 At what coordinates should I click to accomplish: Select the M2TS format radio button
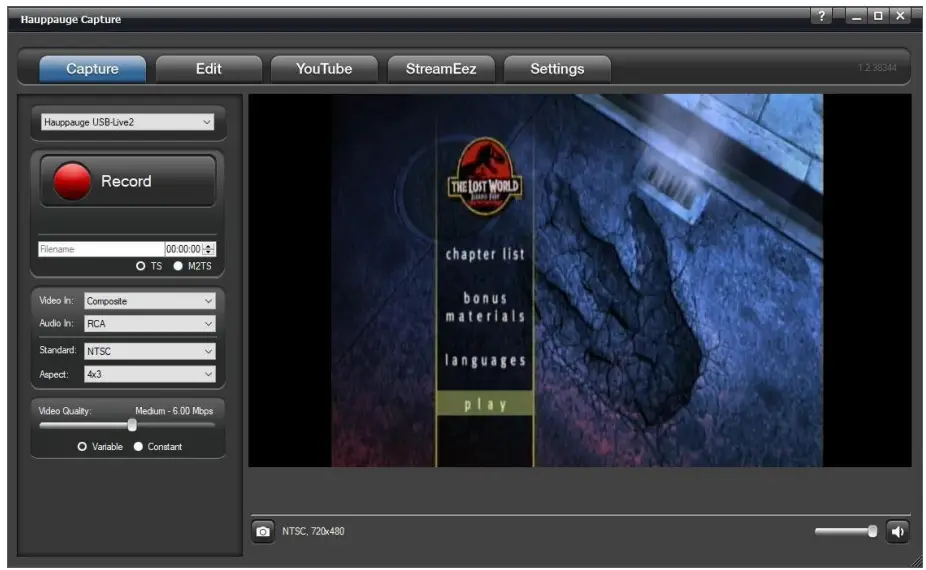178,266
